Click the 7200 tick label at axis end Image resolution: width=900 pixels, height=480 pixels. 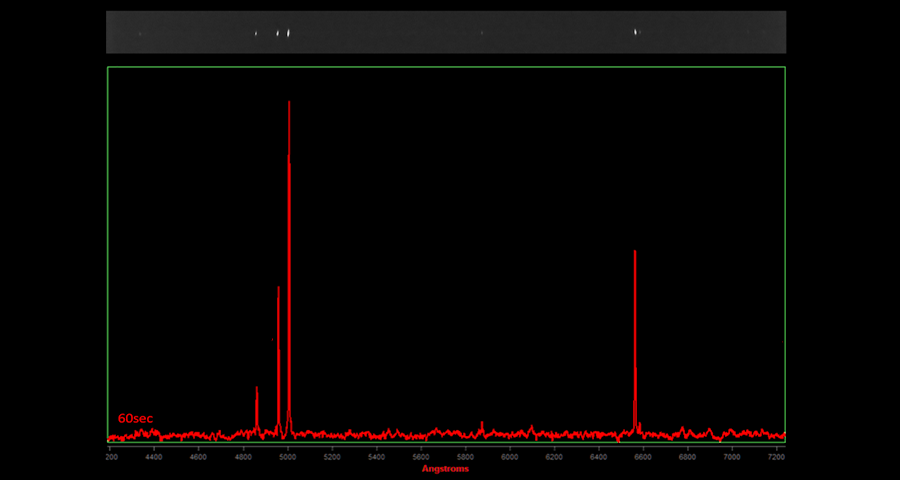click(x=776, y=457)
